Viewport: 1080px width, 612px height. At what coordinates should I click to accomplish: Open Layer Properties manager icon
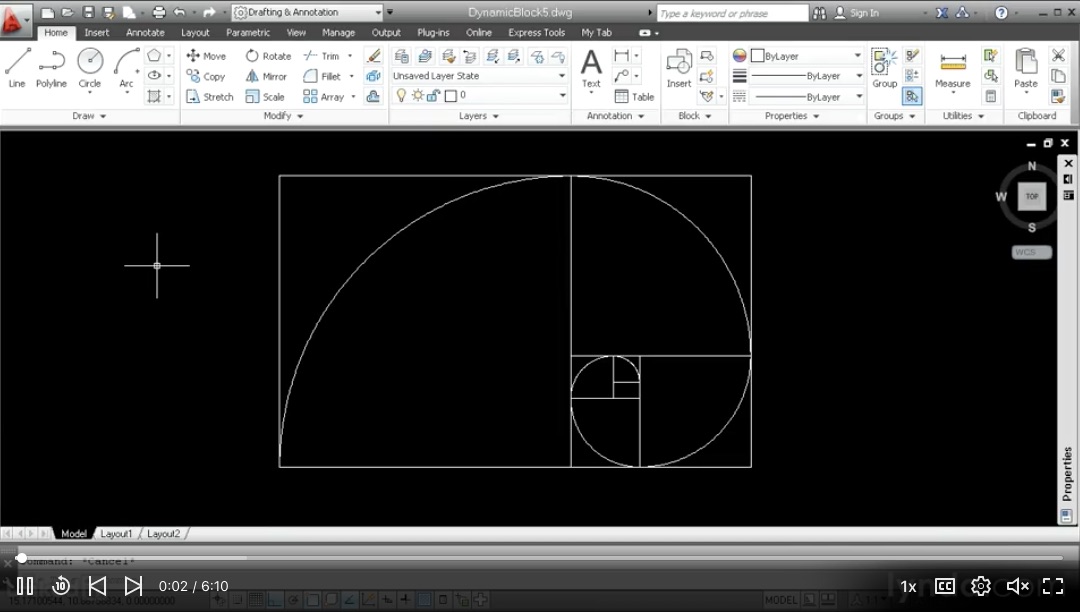pyautogui.click(x=402, y=56)
